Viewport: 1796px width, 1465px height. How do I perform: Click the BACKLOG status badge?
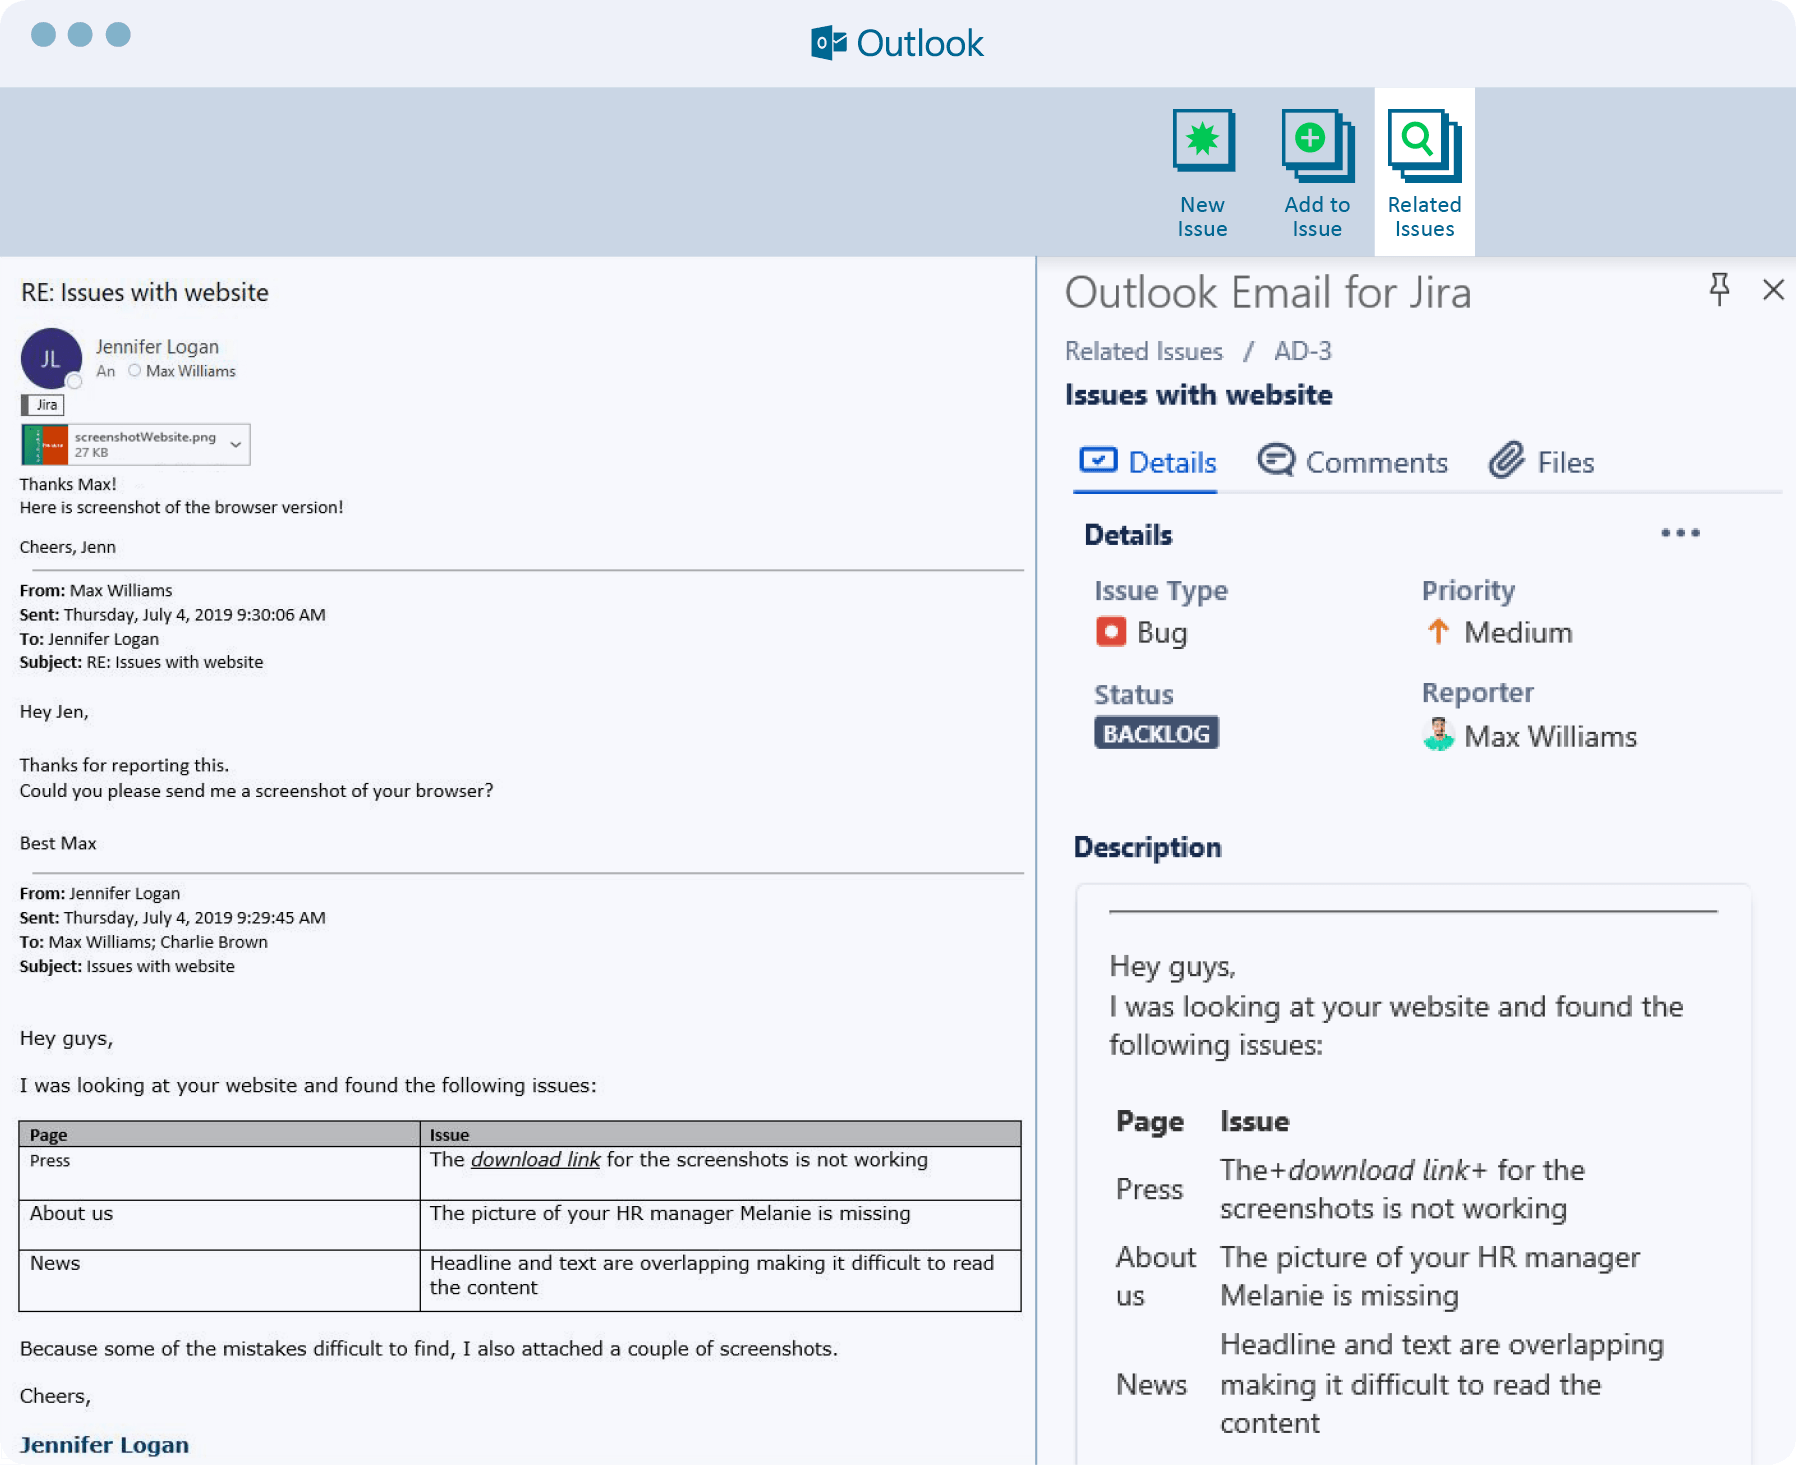click(1156, 733)
